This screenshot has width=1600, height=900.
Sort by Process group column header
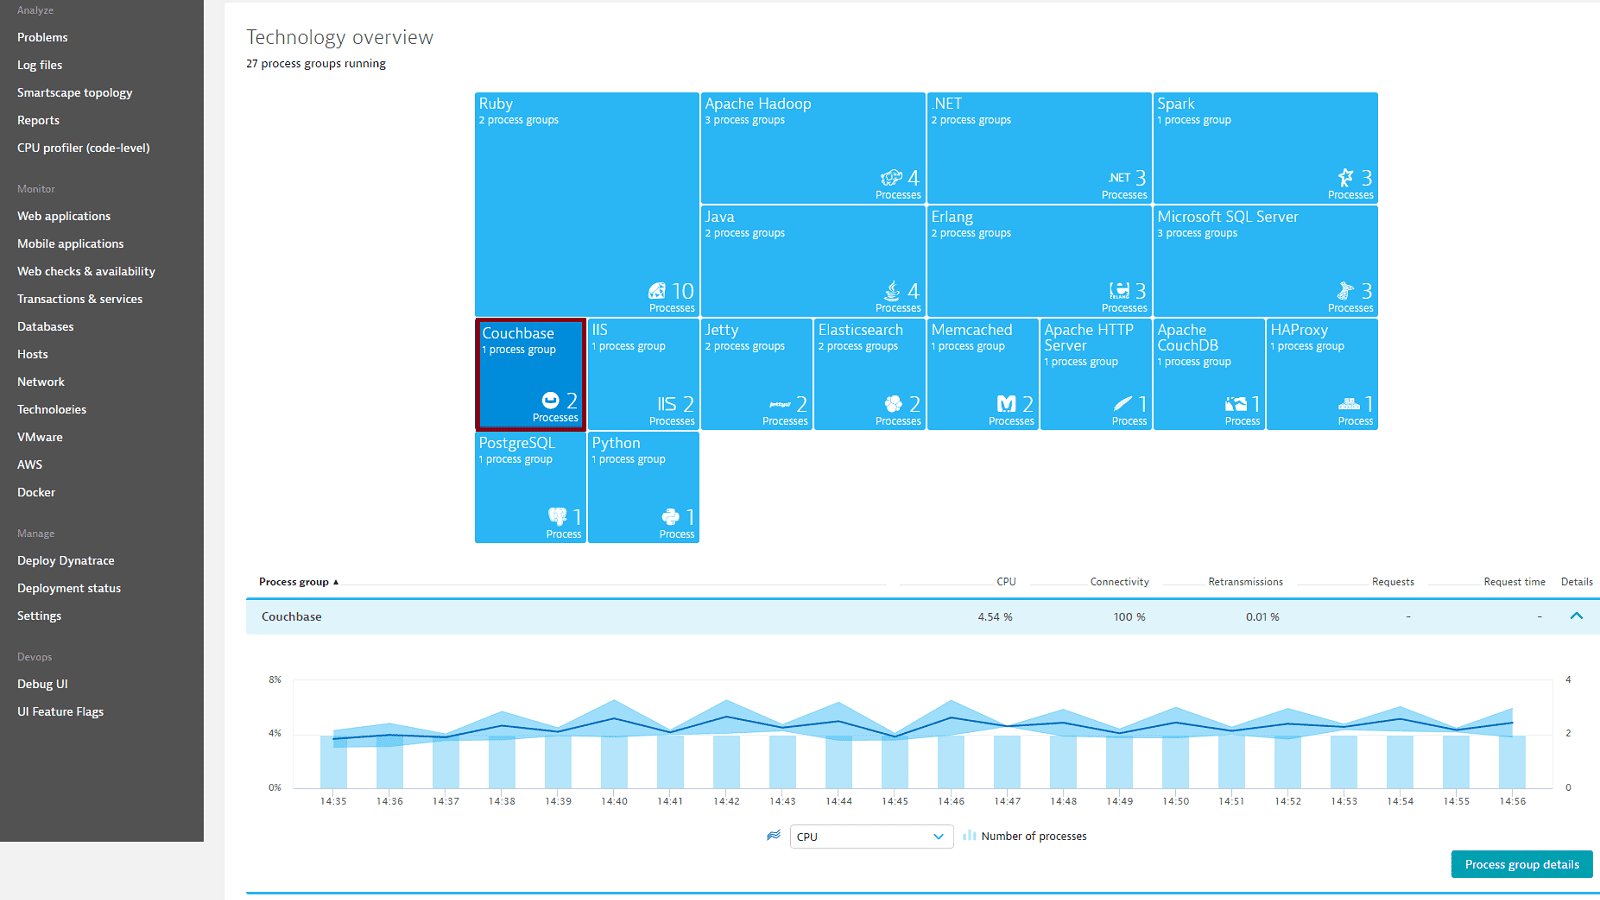tap(298, 582)
